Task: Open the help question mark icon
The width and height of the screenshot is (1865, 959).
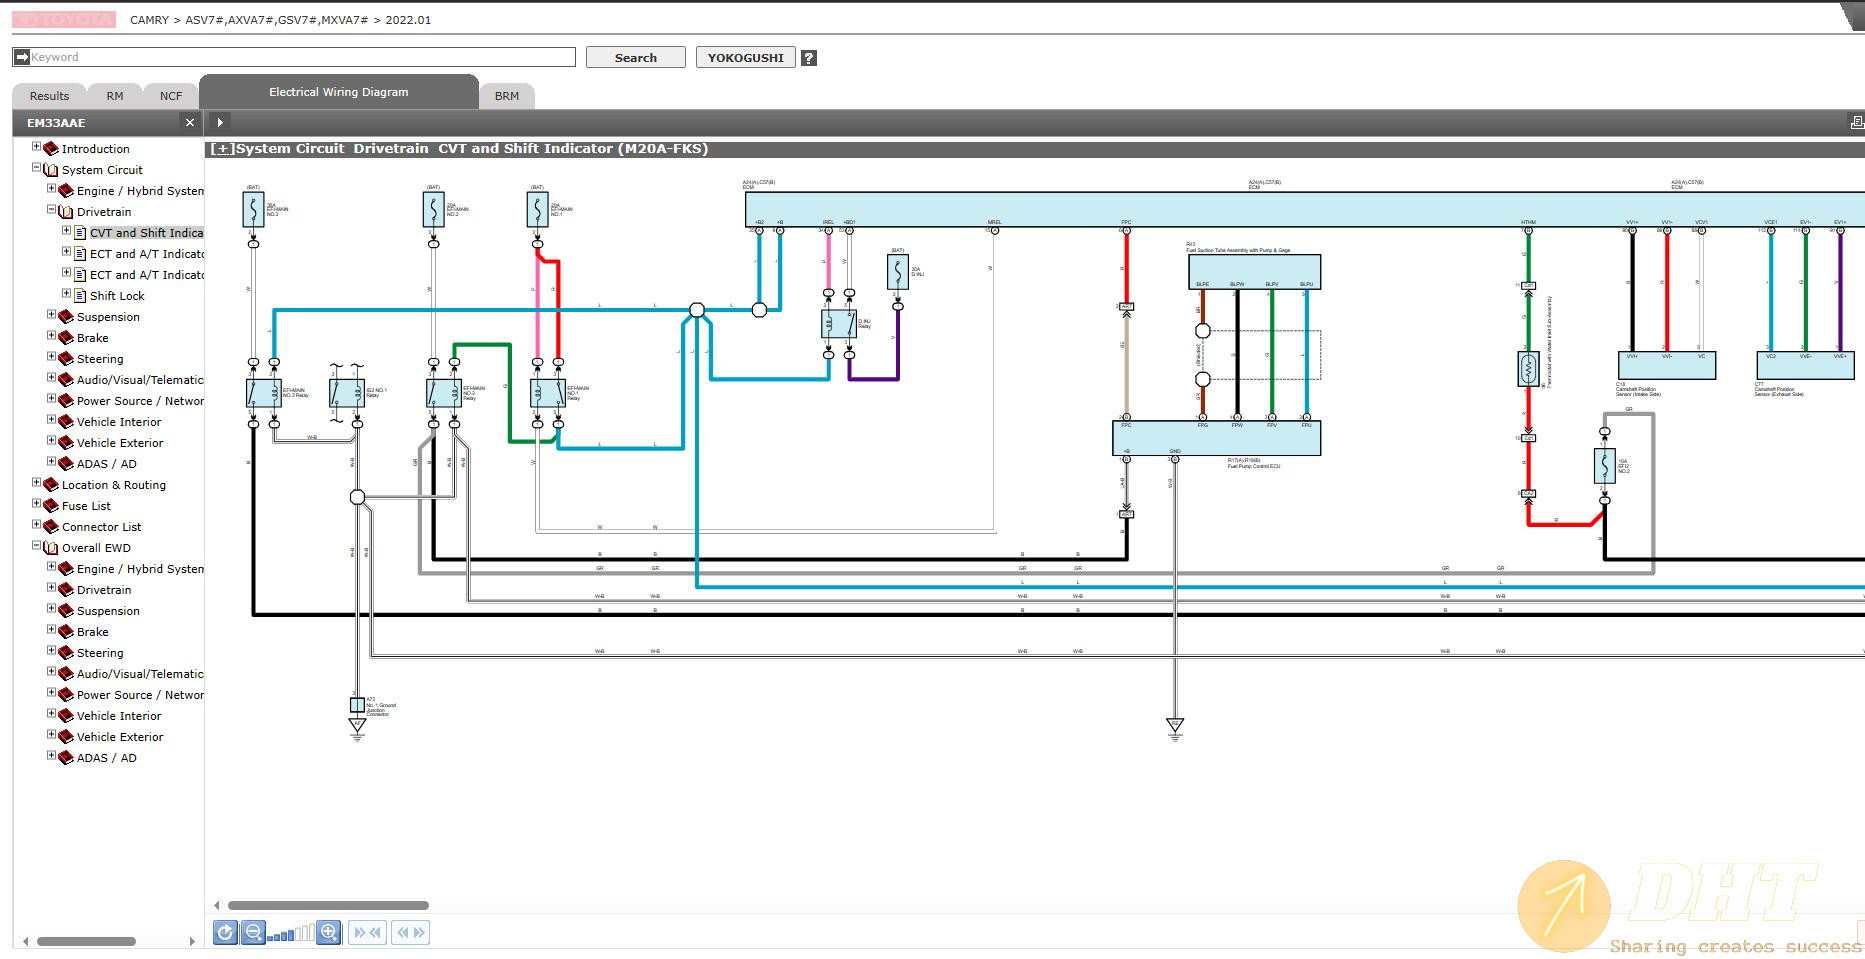Action: 809,58
